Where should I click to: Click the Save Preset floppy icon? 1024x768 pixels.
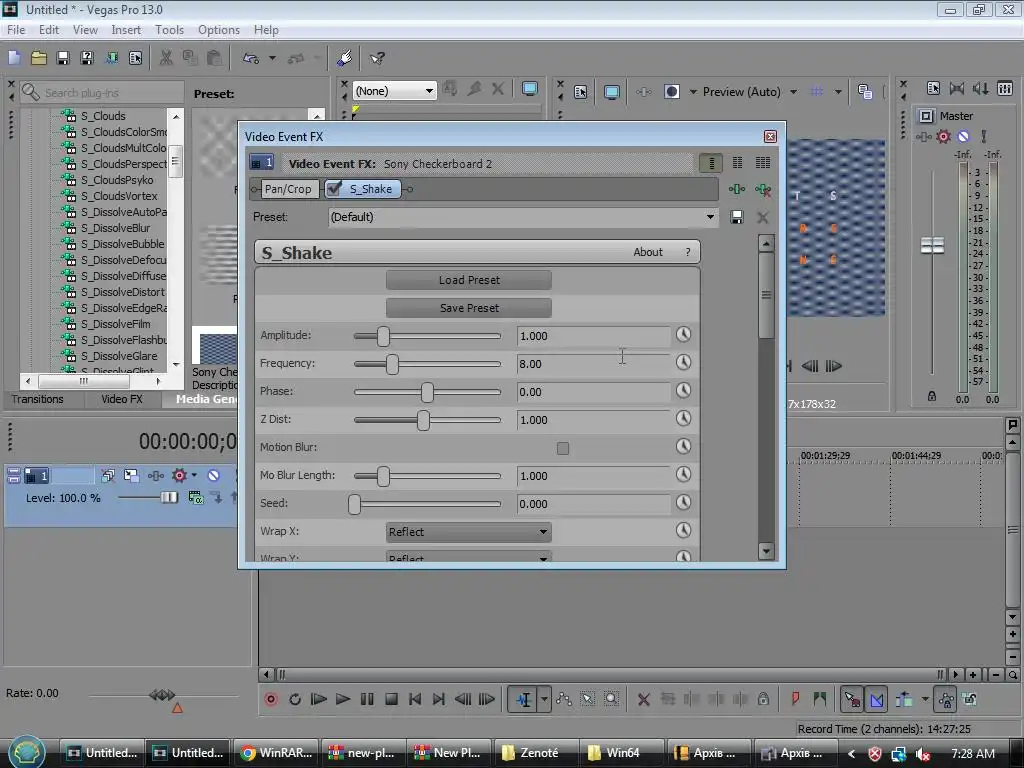(737, 217)
